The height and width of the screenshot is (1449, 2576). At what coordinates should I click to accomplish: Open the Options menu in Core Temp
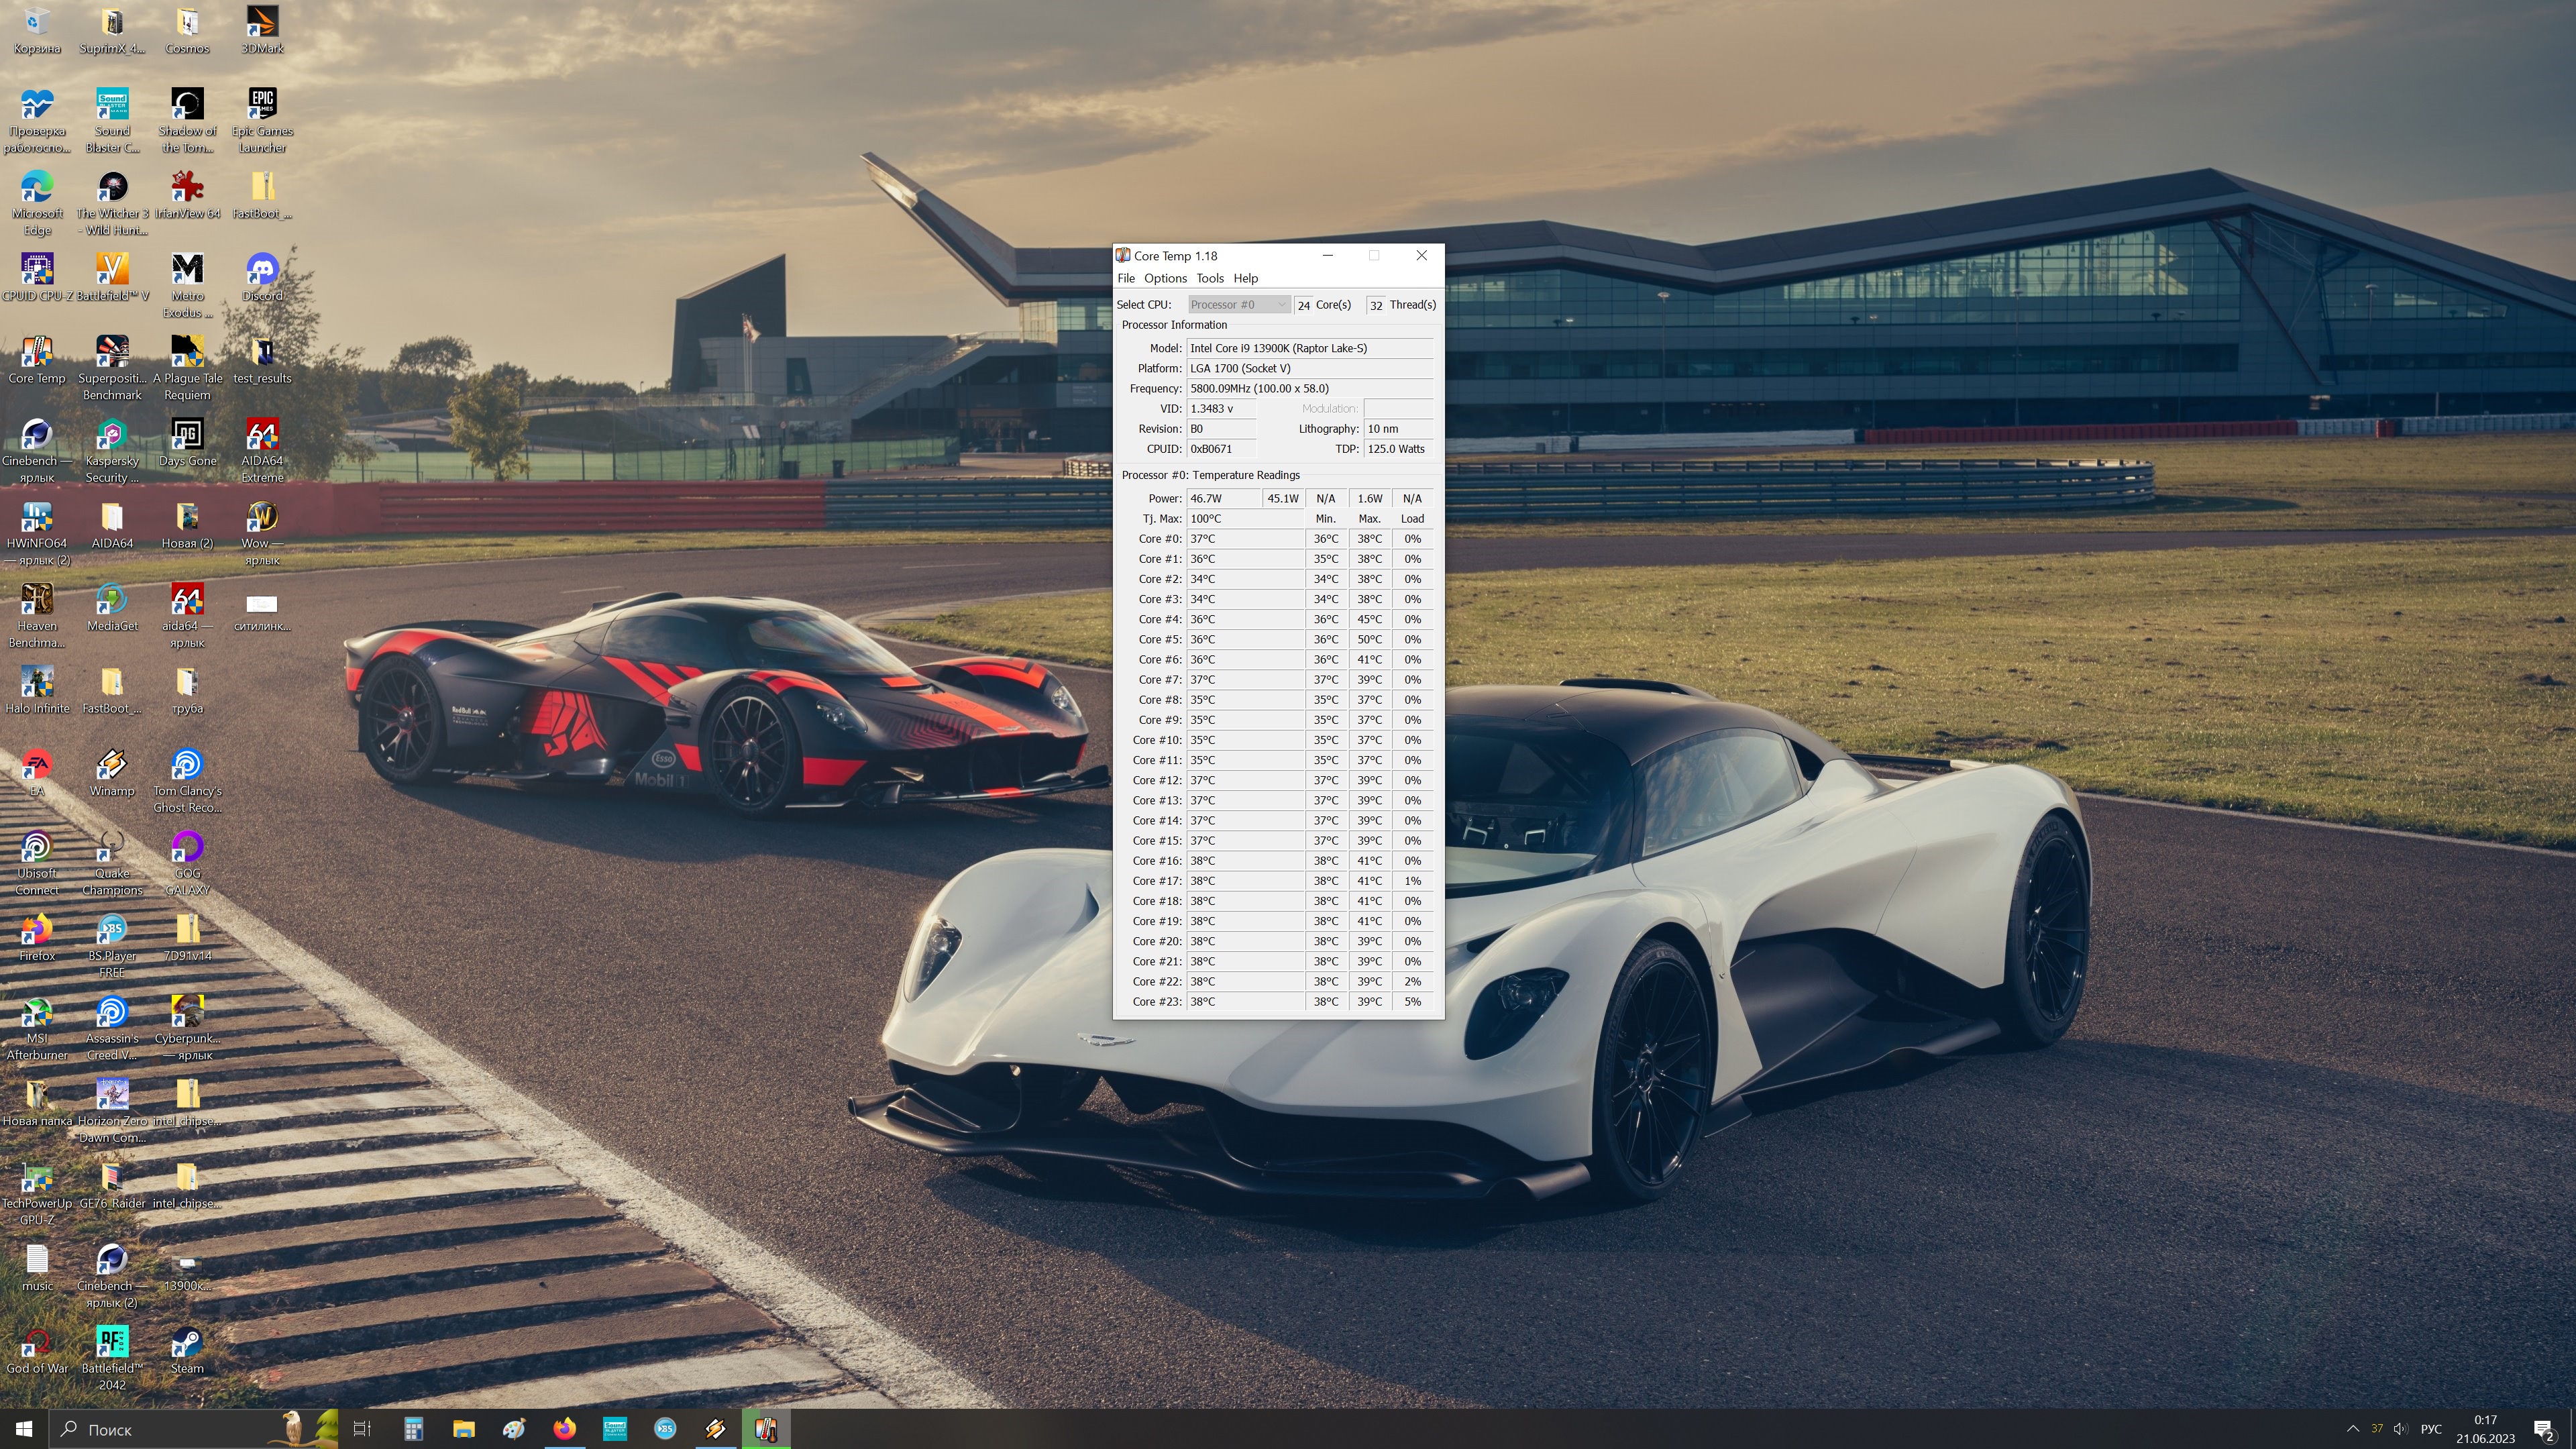(x=1165, y=278)
